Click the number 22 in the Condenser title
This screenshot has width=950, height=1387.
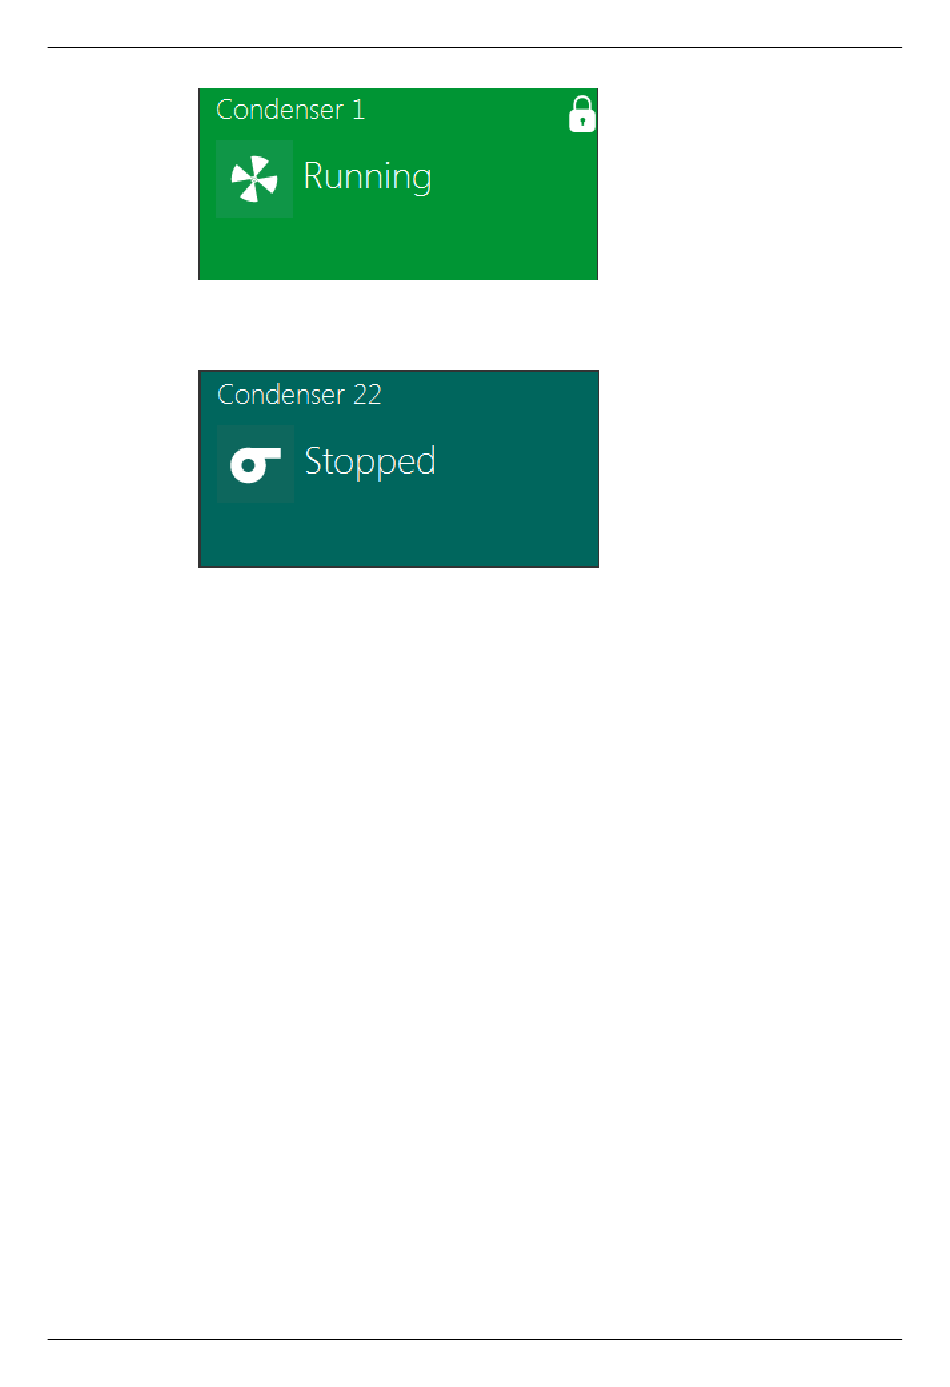(x=367, y=394)
